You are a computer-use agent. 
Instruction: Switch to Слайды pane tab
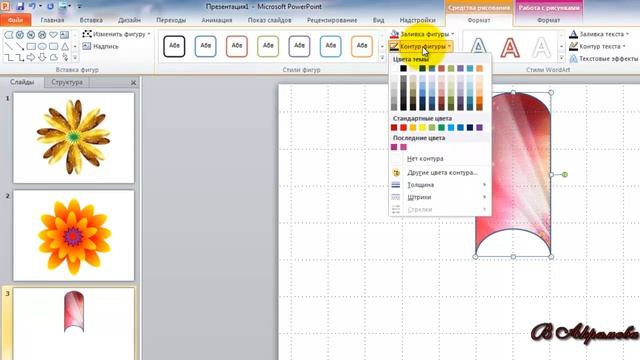click(22, 82)
